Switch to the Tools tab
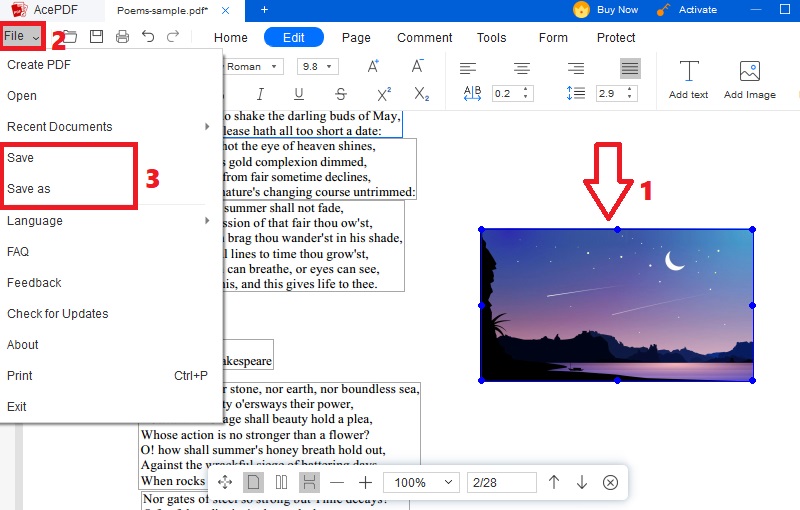Viewport: 800px width, 510px height. (491, 38)
